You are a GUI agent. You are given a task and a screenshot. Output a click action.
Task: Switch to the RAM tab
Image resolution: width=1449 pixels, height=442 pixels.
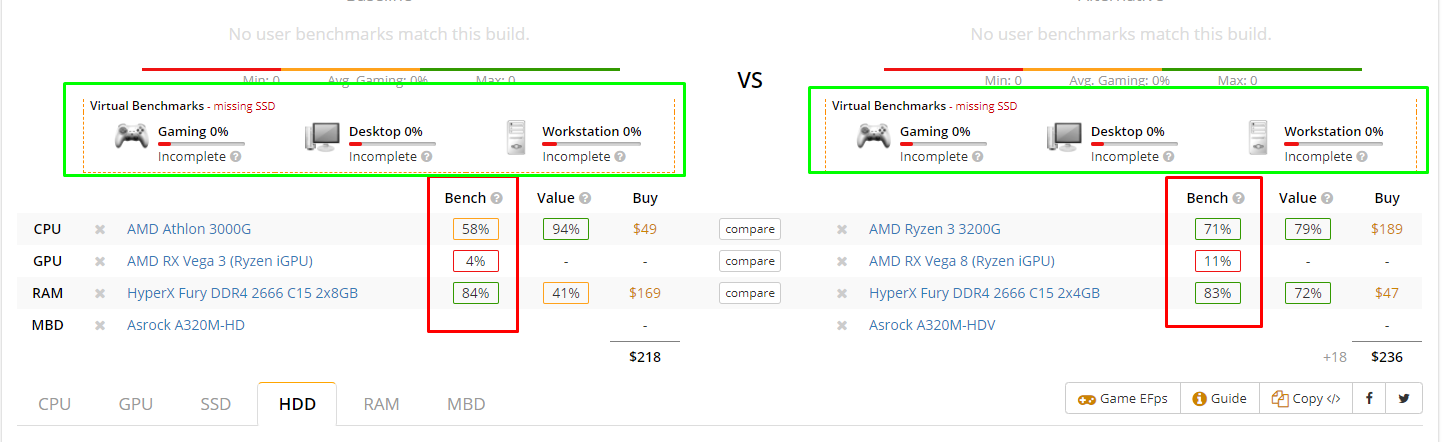381,404
